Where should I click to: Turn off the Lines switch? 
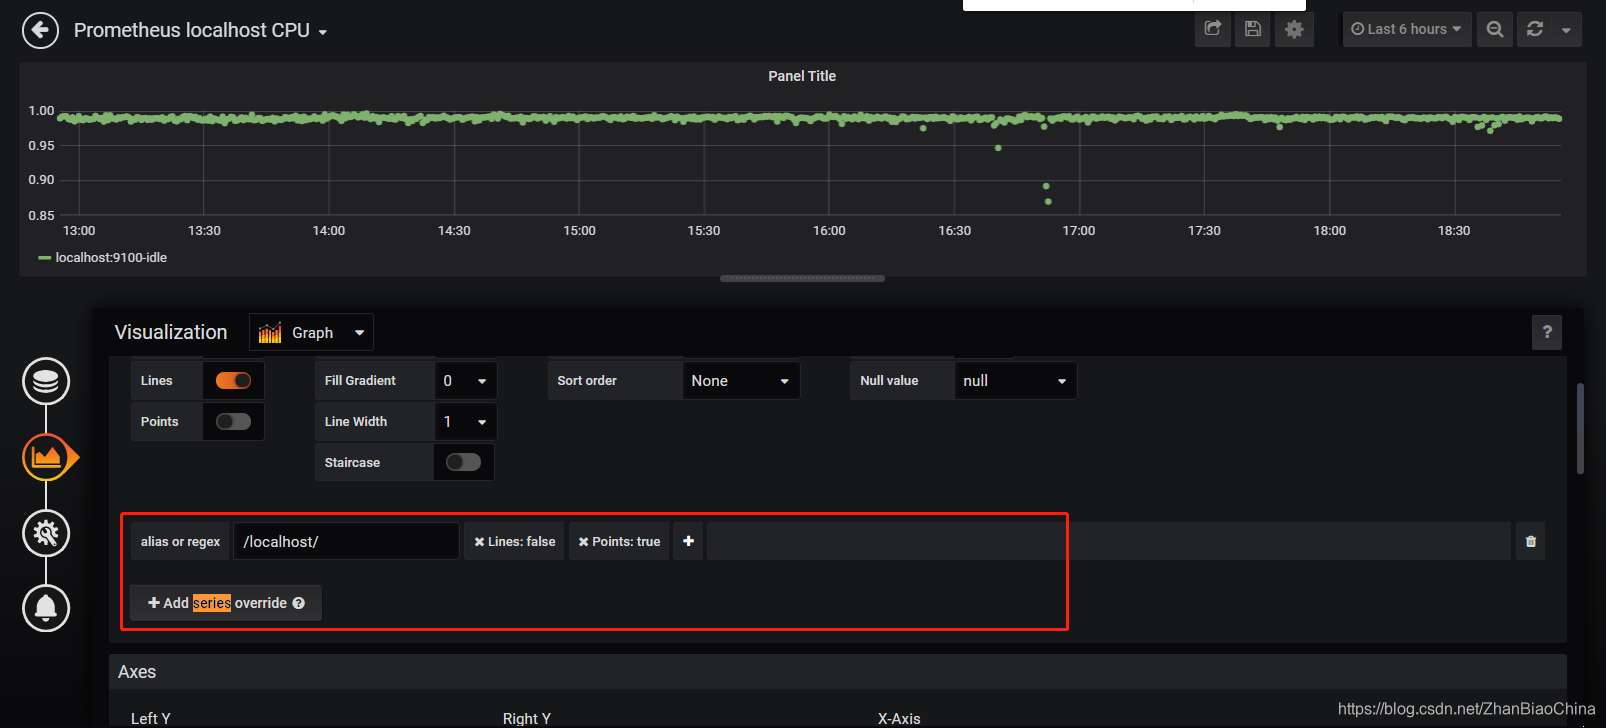point(233,381)
